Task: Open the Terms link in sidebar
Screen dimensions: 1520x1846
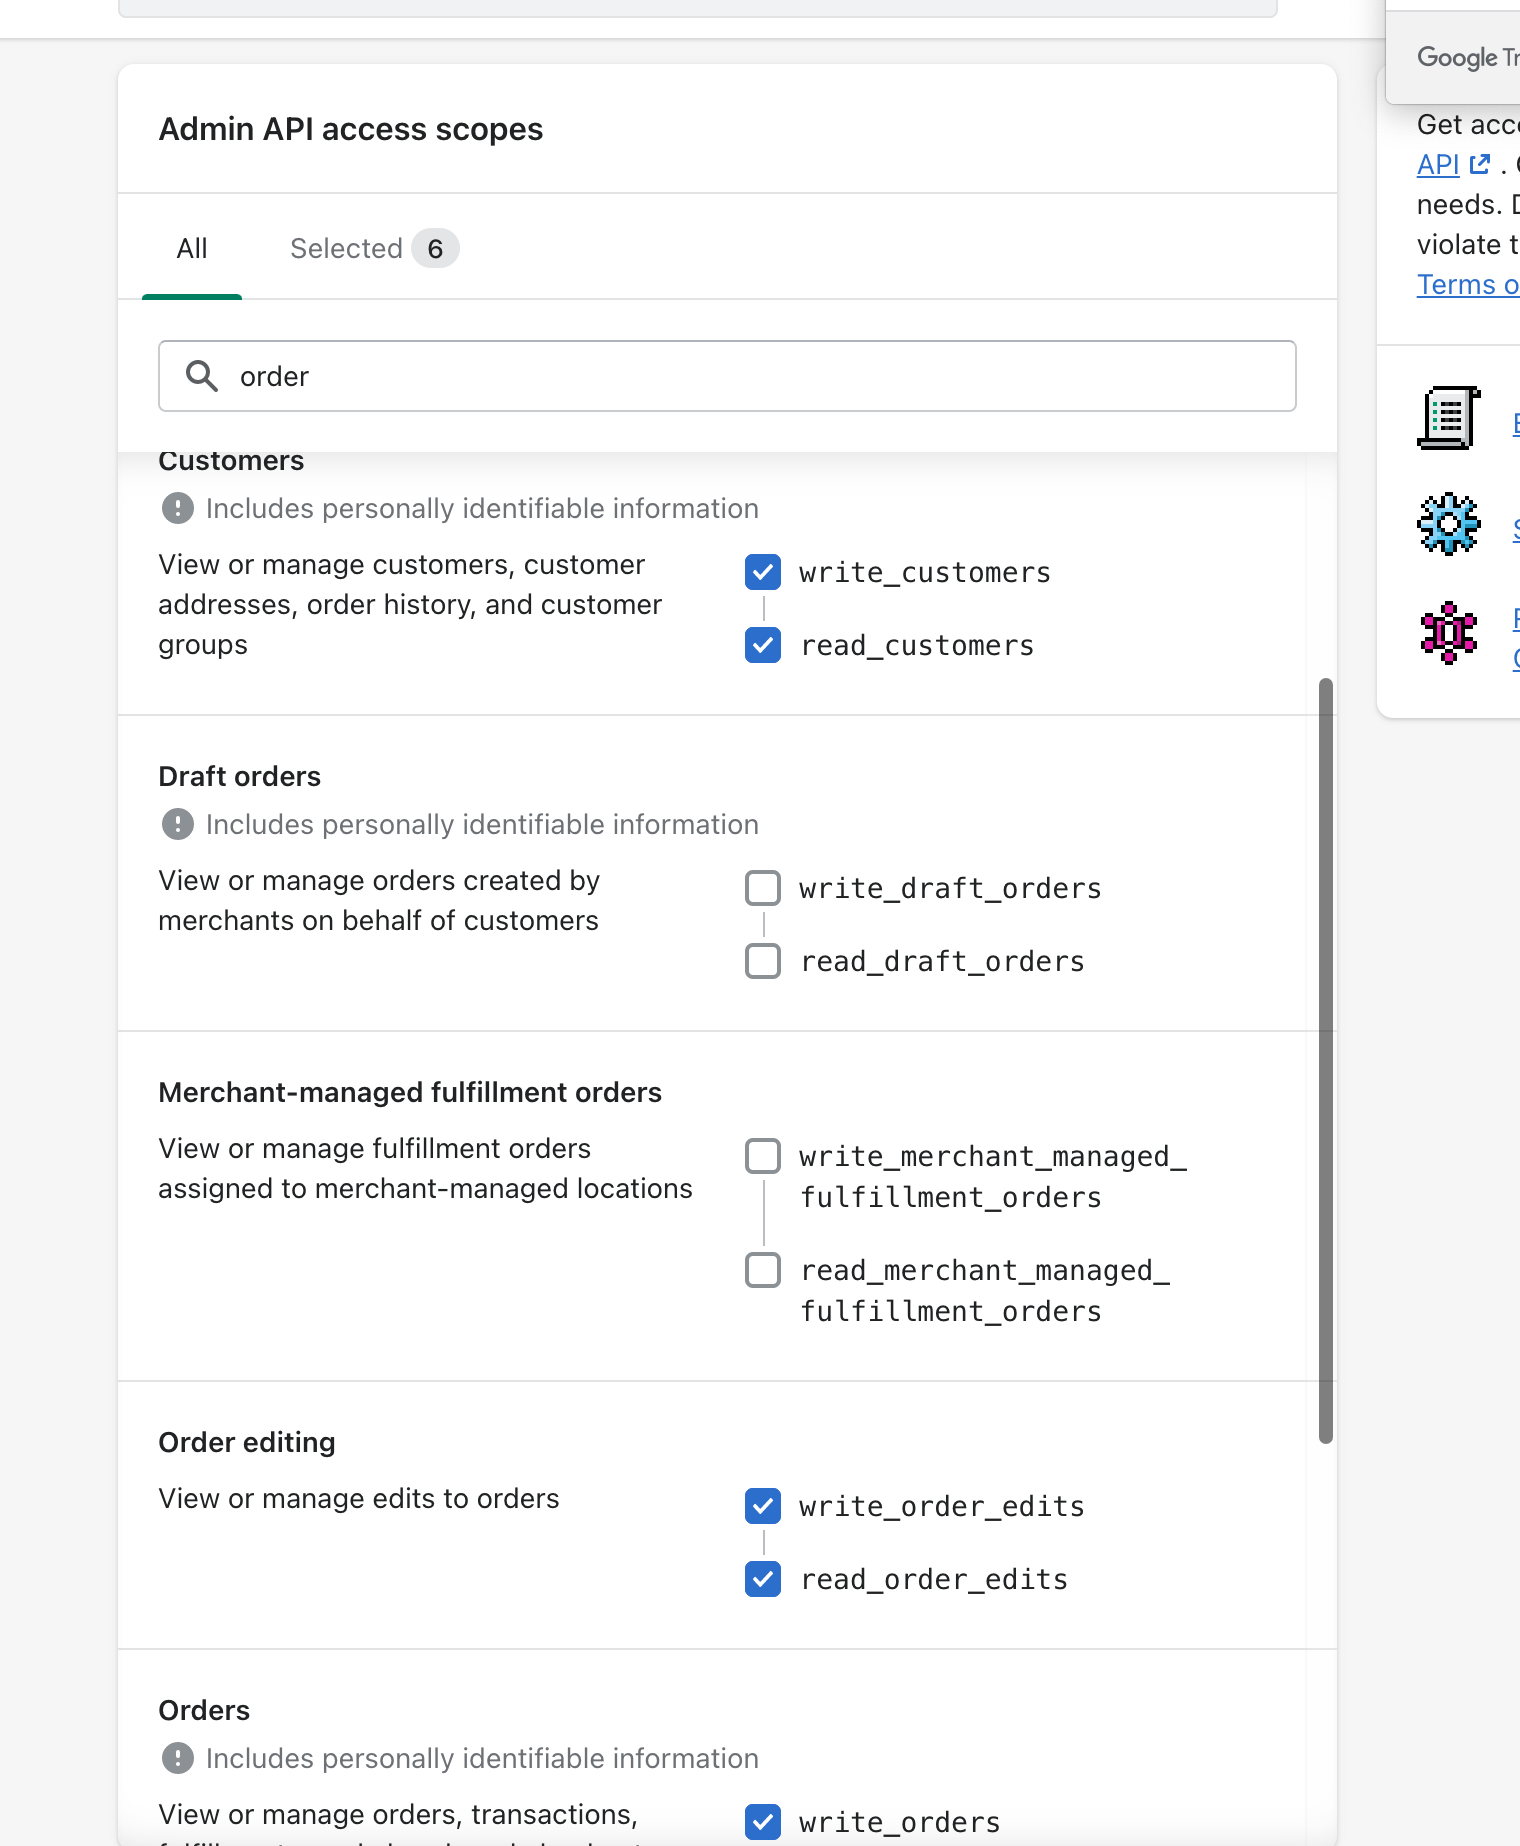Action: point(1468,284)
